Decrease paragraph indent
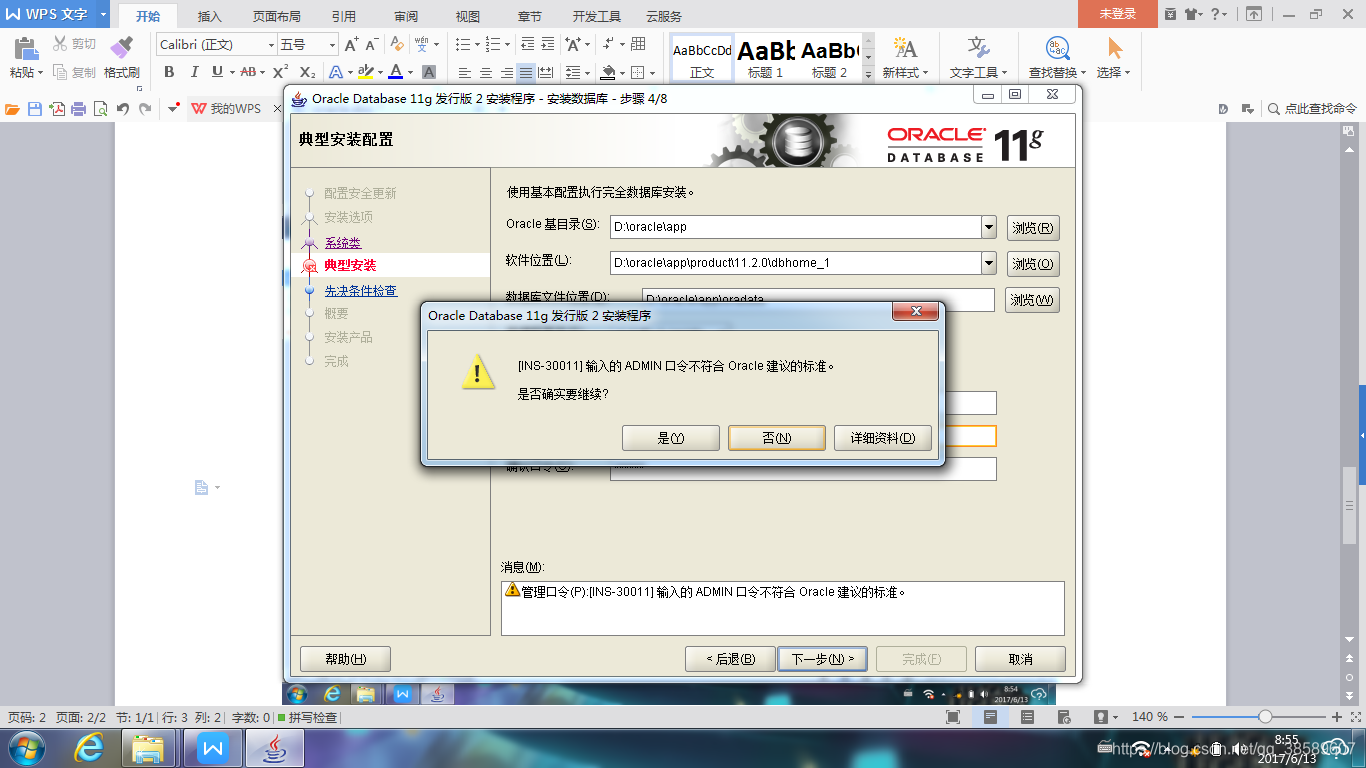Viewport: 1366px width, 768px height. tap(527, 45)
